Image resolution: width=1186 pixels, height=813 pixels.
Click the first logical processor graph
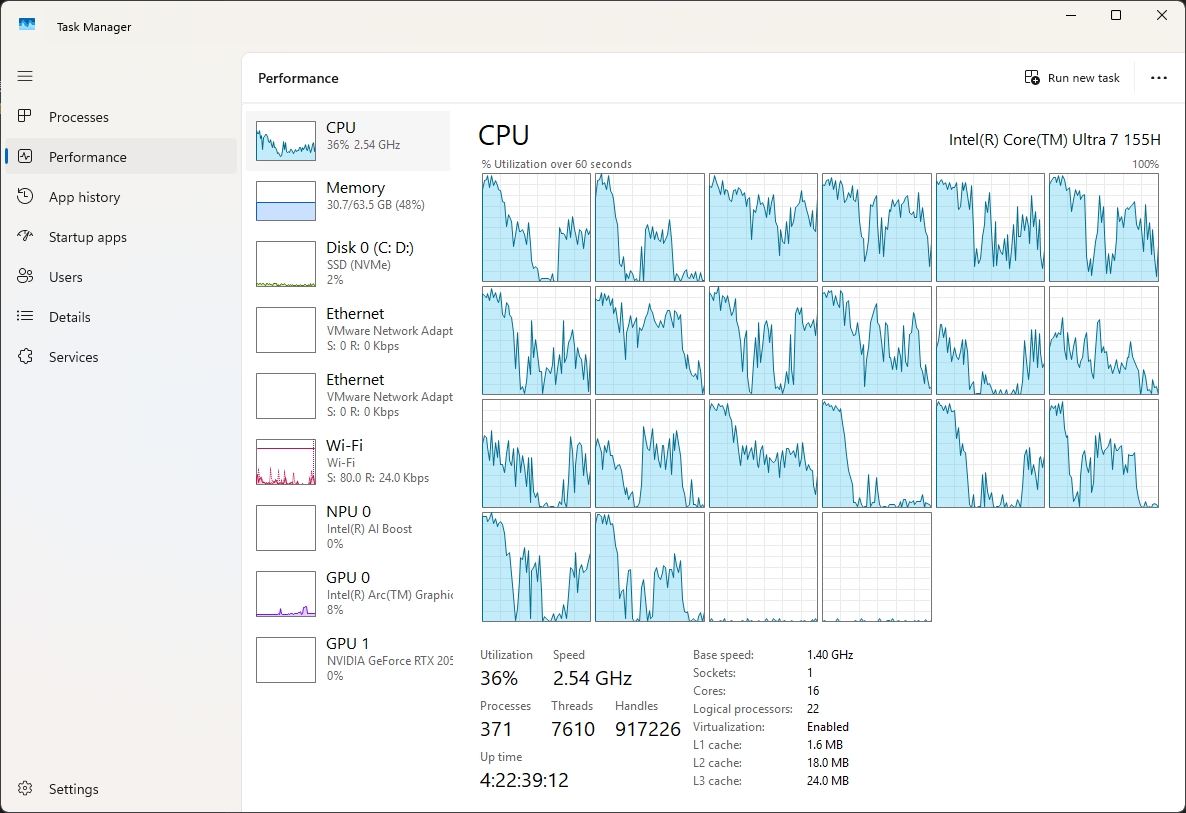point(536,228)
